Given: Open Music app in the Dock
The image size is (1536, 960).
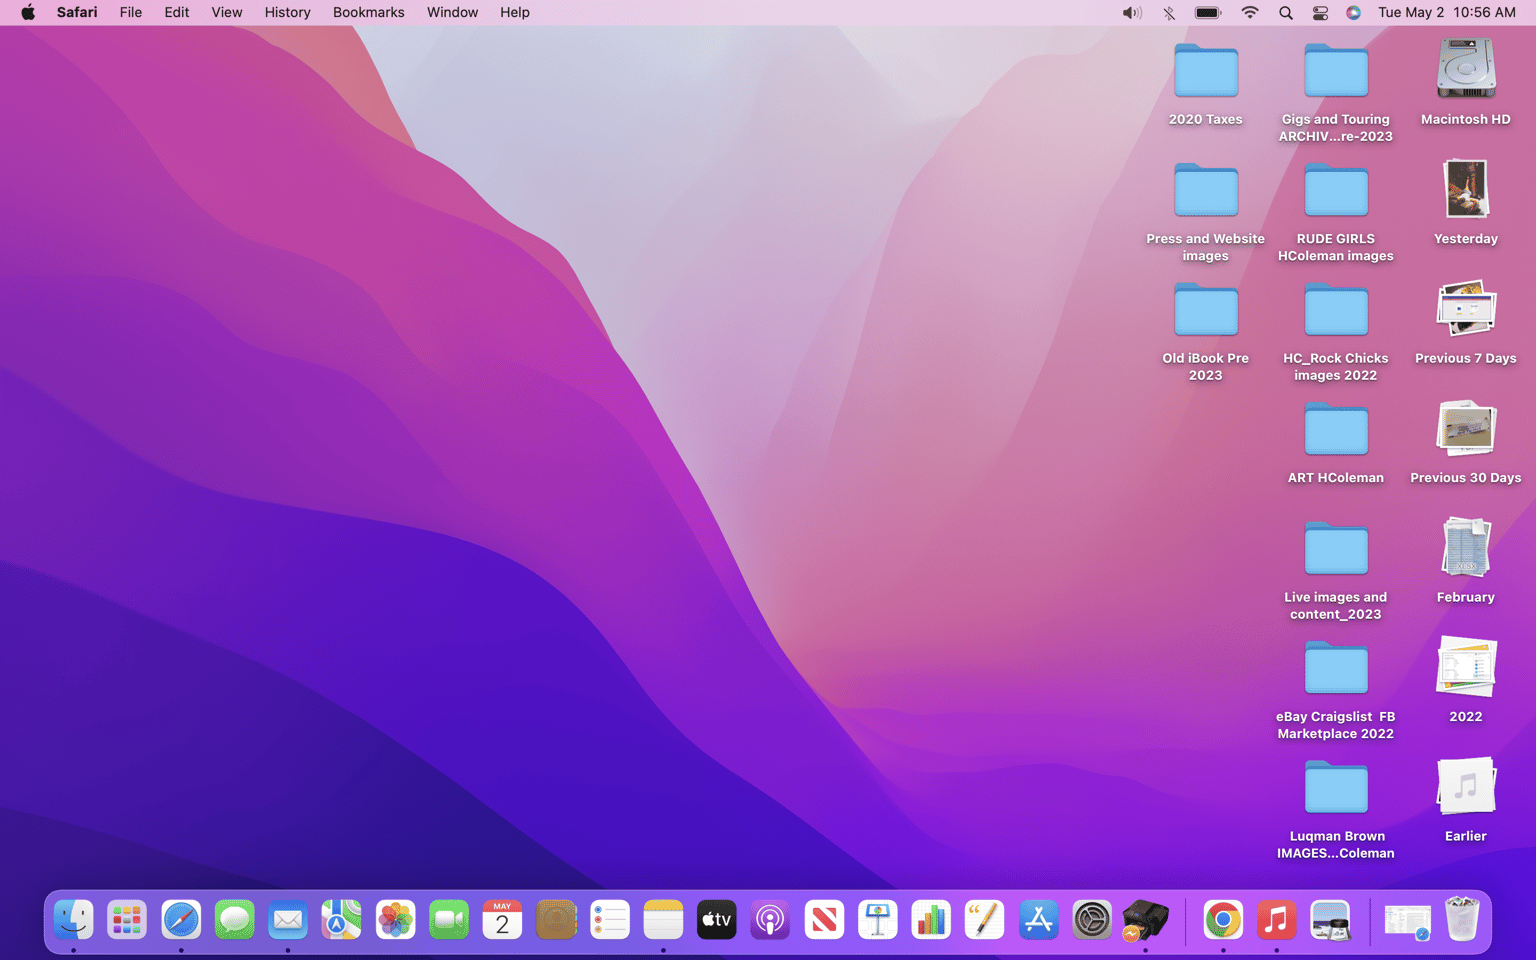Looking at the screenshot, I should coord(1276,920).
